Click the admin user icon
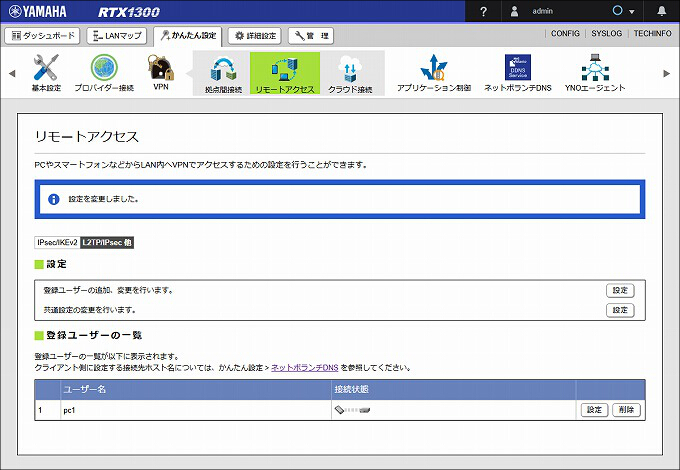The image size is (680, 470). (x=514, y=11)
